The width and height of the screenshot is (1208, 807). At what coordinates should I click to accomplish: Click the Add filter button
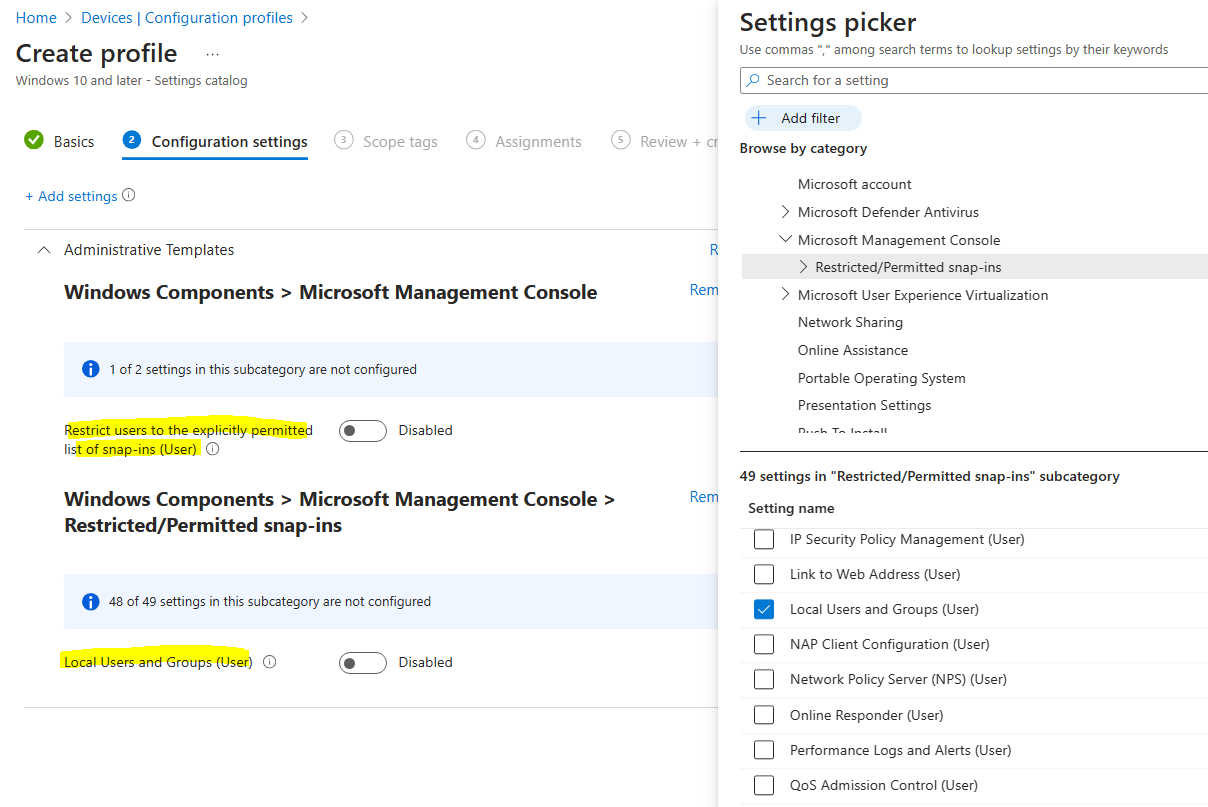tap(803, 118)
